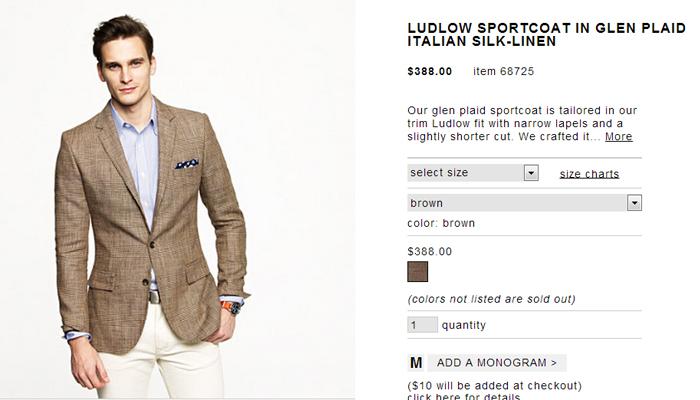Viewport: 700px width, 400px height.
Task: Click the Ludlow Sportcoat product title
Action: (546, 34)
